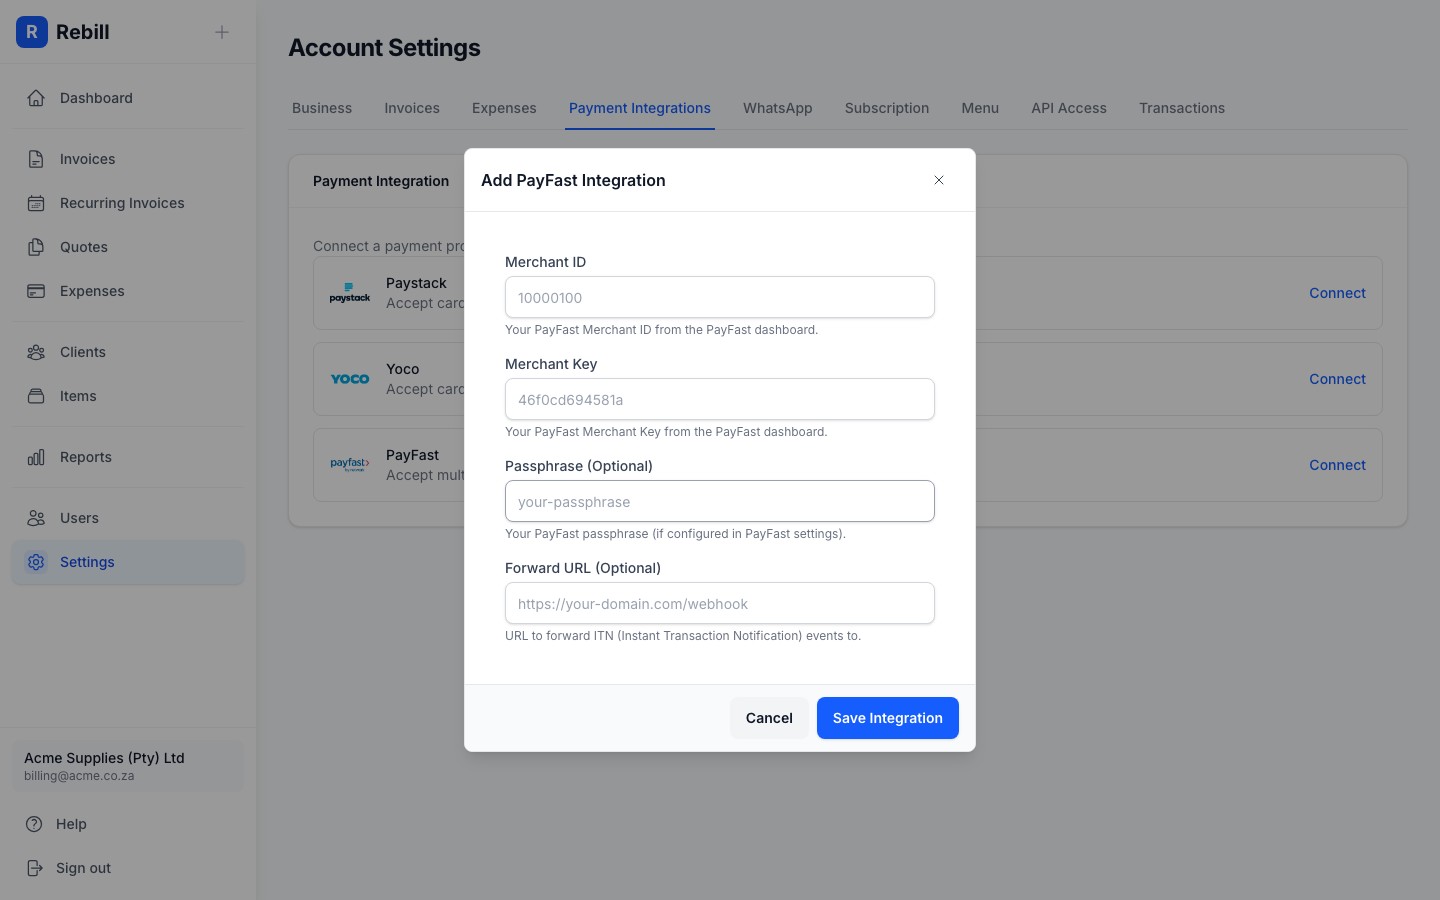
Task: Click the plus icon next to Rebill
Action: [x=221, y=32]
